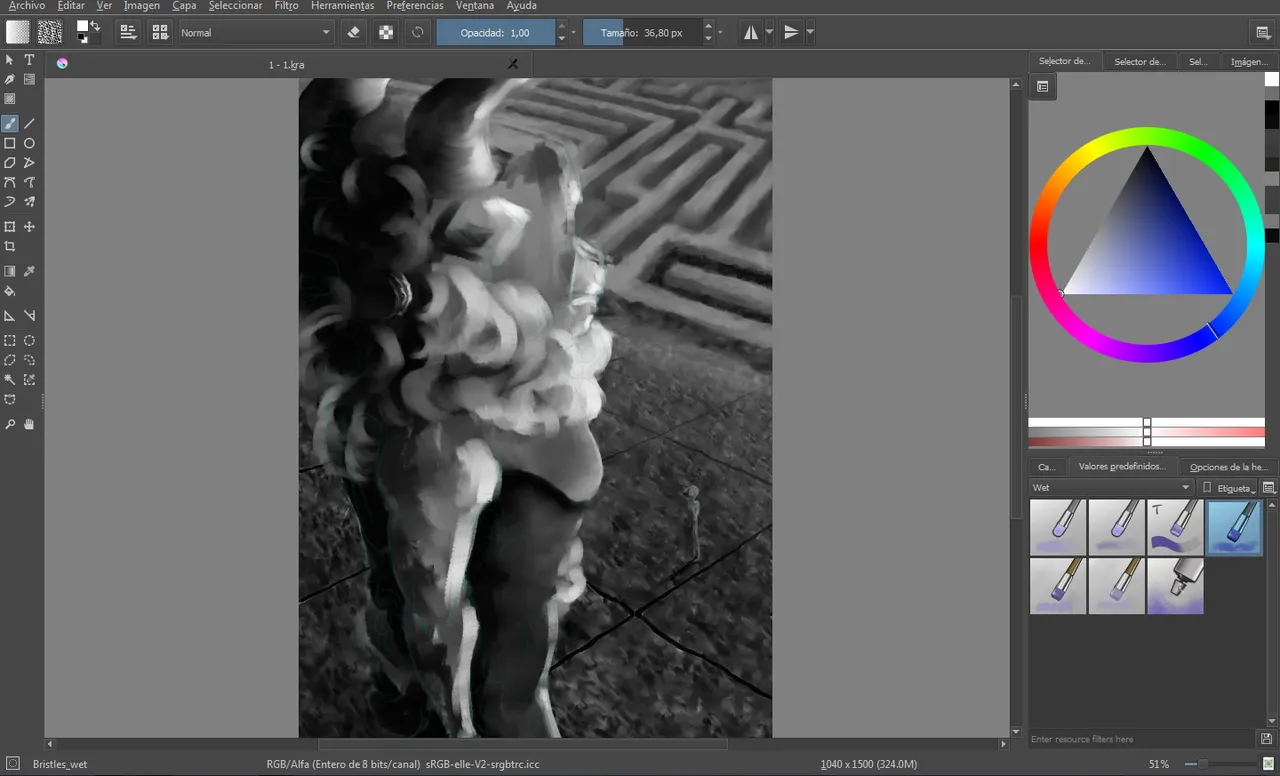This screenshot has width=1280, height=776.
Task: Open the Normal blending mode dropdown
Action: point(255,32)
